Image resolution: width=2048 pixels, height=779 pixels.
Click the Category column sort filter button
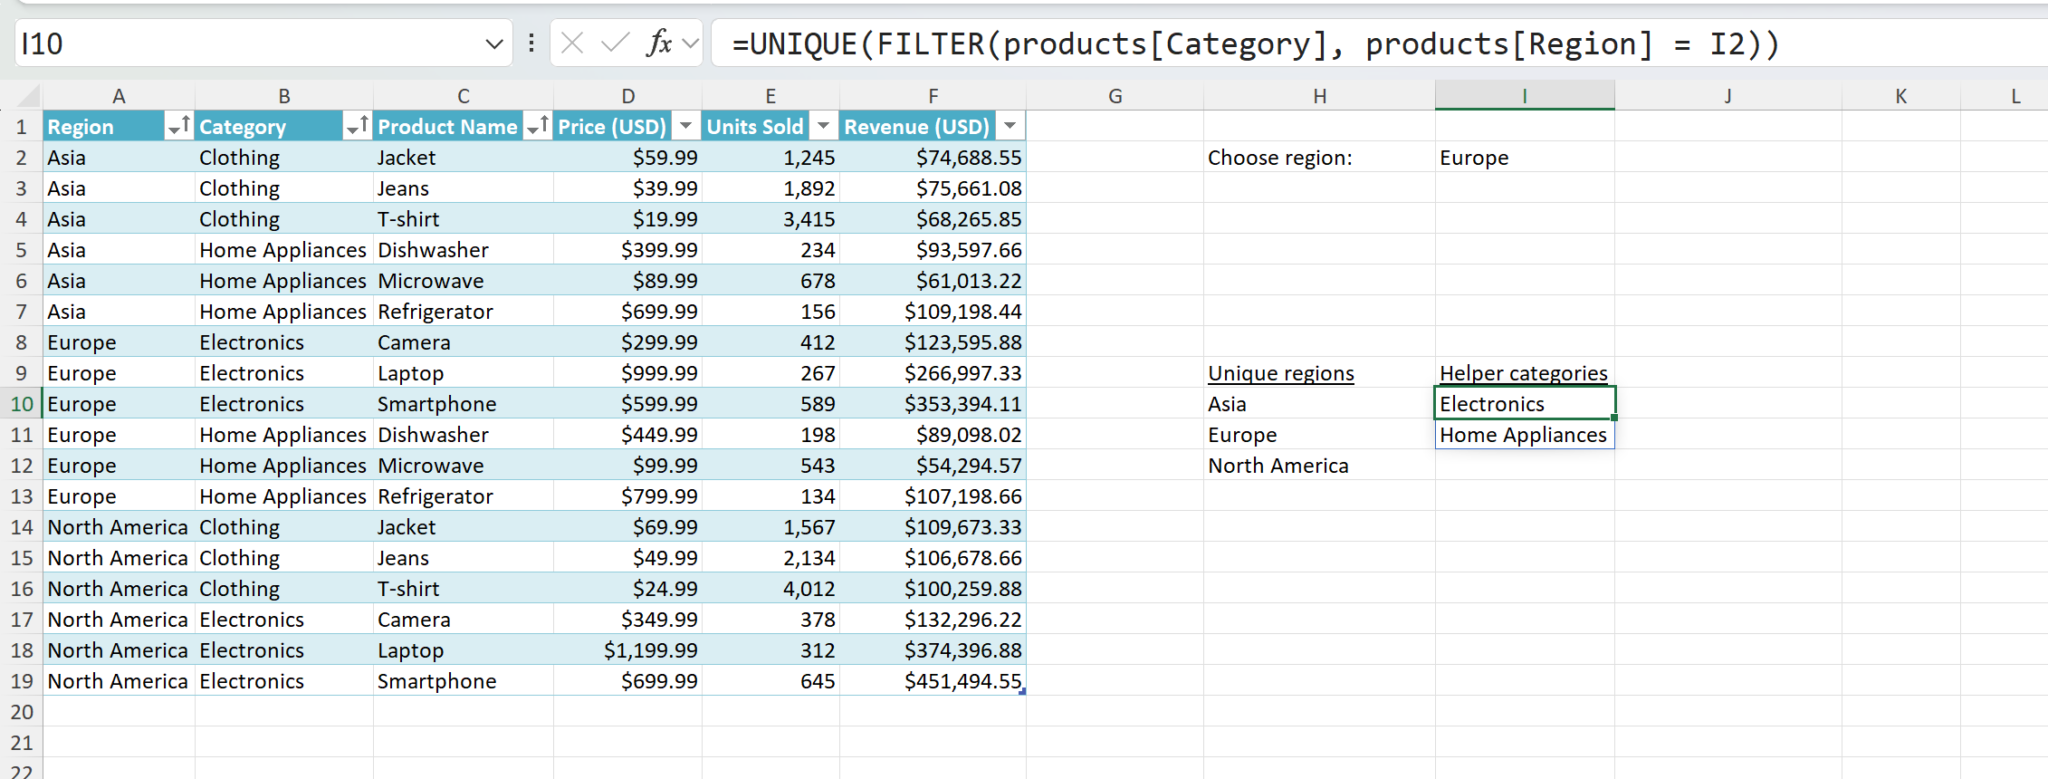point(357,126)
